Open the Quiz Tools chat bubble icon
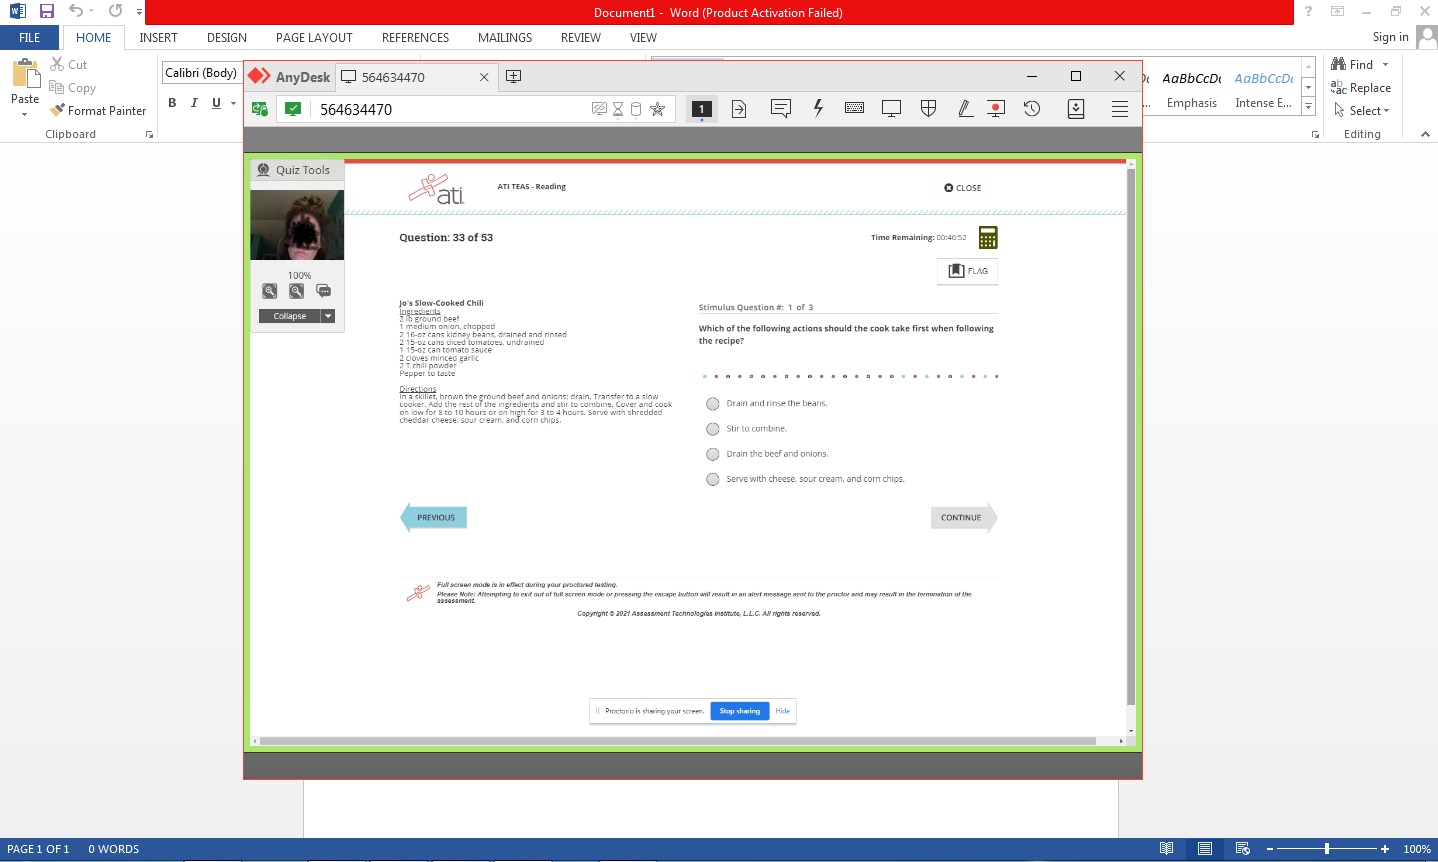The height and width of the screenshot is (862, 1438). (323, 291)
